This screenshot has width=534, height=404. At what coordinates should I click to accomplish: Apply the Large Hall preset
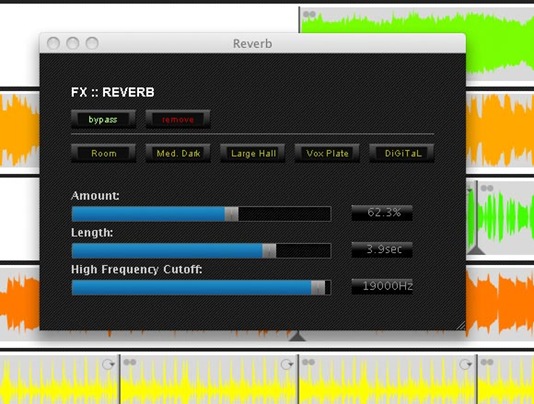click(252, 153)
